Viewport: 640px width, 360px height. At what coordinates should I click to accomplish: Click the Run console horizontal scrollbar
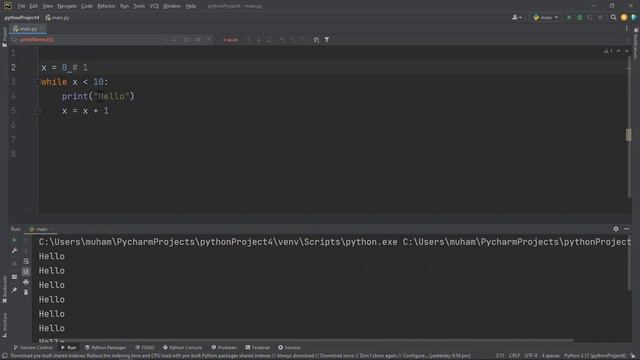306,340
